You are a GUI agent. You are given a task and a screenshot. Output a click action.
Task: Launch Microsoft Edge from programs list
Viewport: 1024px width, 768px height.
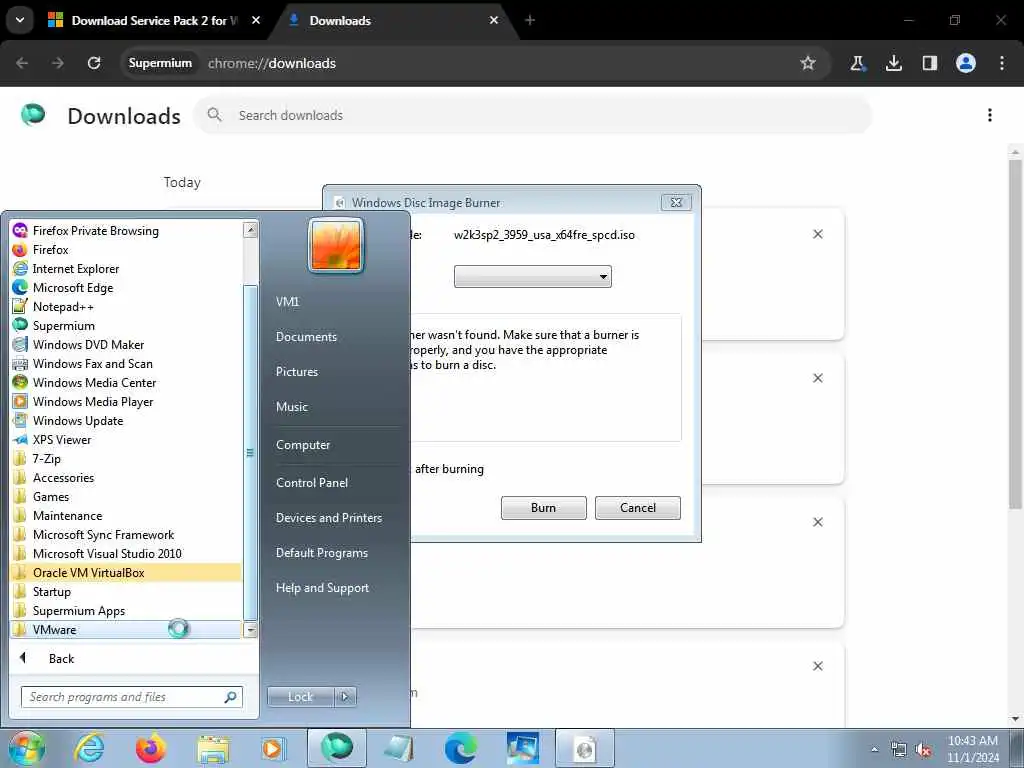pos(125,287)
